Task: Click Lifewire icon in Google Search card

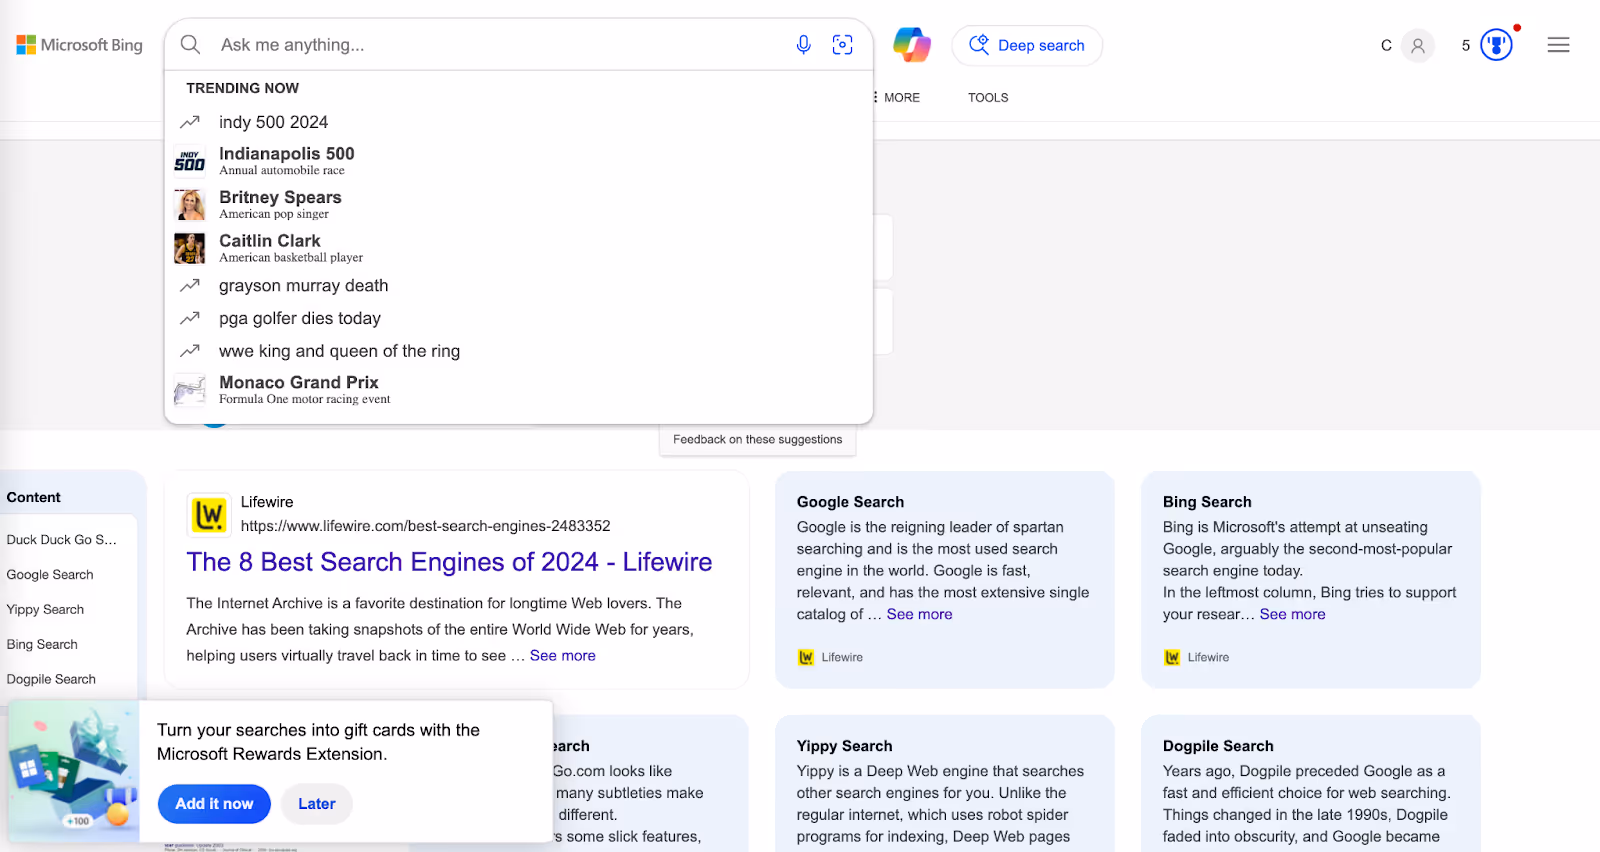Action: pos(806,657)
